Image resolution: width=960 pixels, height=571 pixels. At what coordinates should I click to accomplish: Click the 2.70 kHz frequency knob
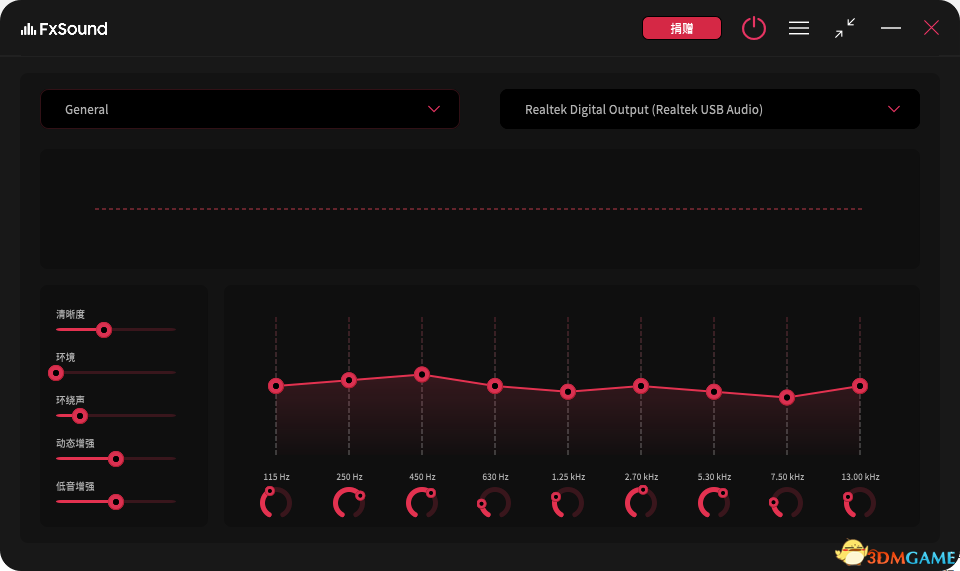[640, 503]
